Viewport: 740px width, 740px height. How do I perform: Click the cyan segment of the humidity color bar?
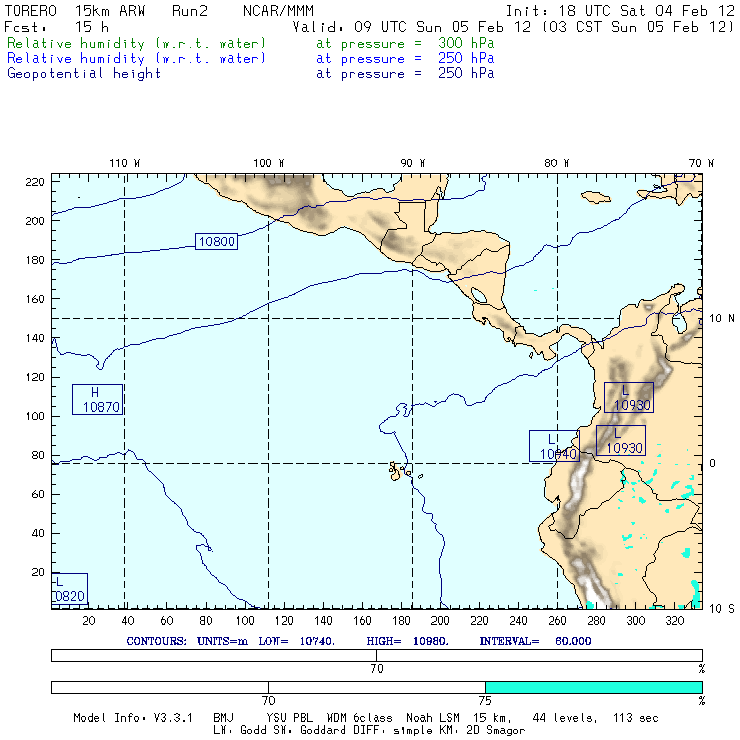pyautogui.click(x=594, y=687)
